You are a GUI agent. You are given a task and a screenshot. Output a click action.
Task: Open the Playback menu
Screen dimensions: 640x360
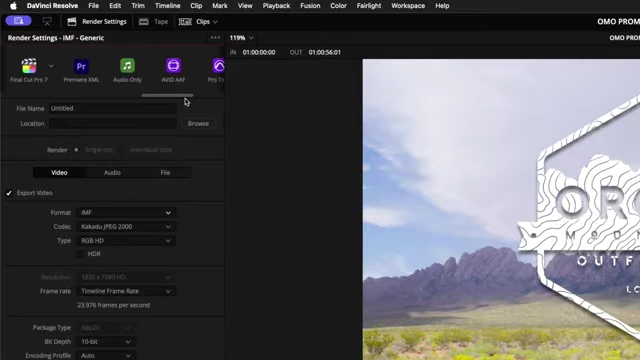(x=276, y=6)
